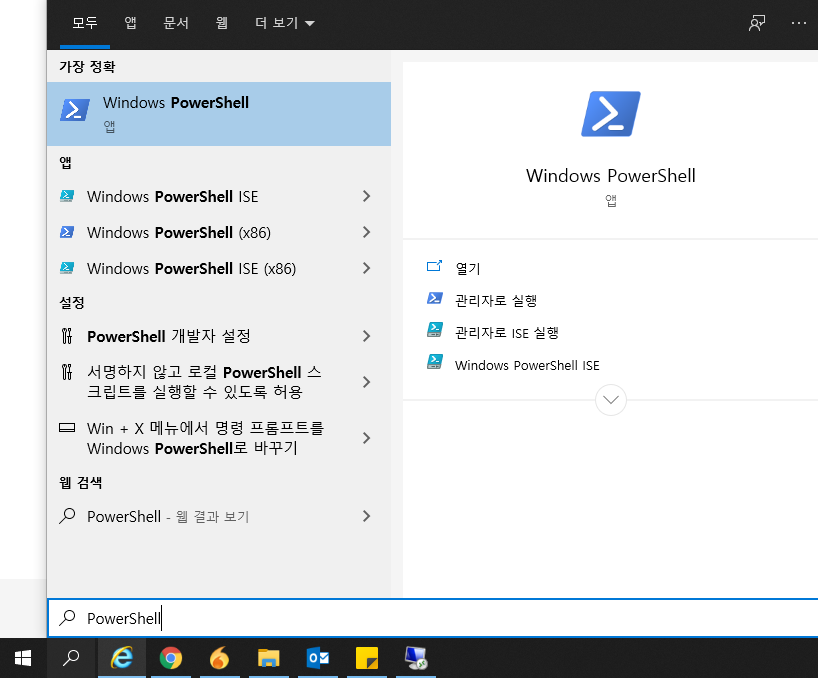Expand arrow for 서명하지 않고 로컬 PowerShell setting

[x=366, y=382]
